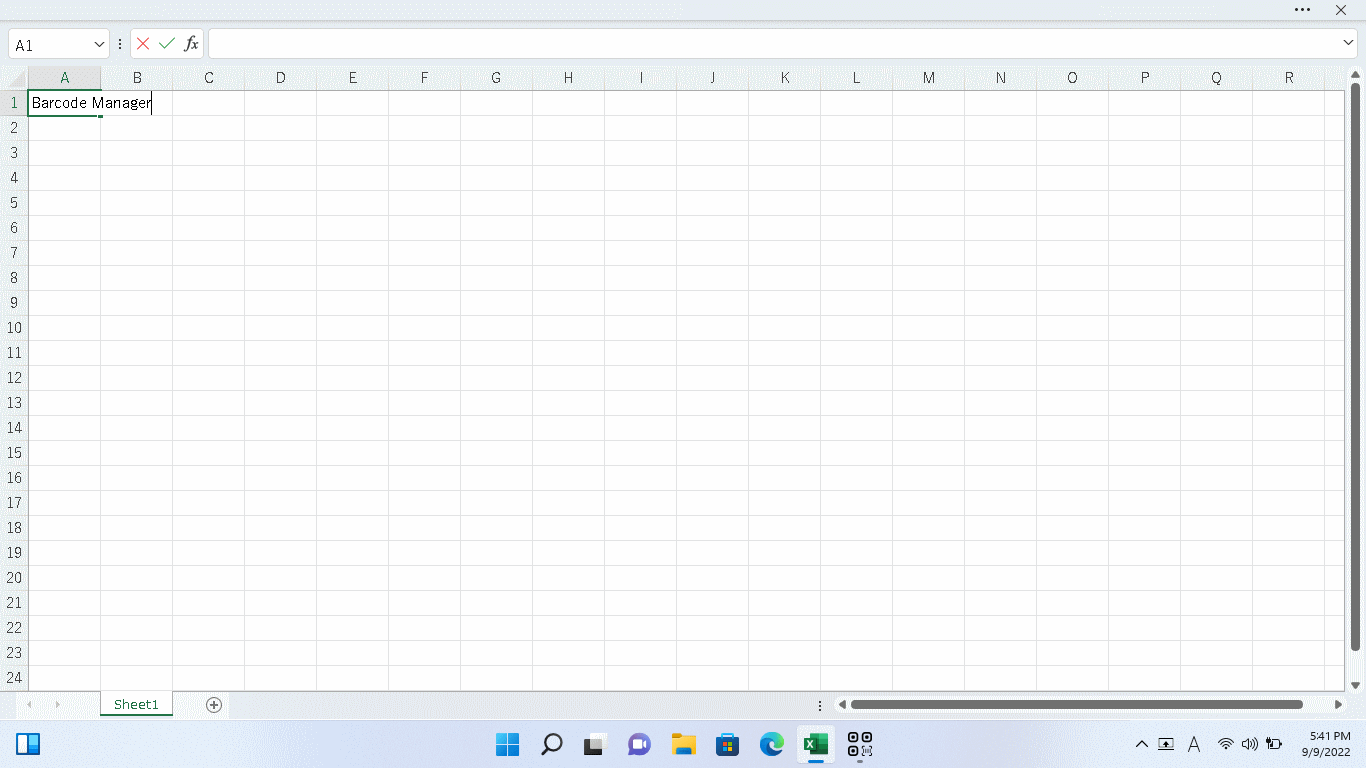Check battery status in the system tray
Viewport: 1366px width, 768px height.
click(x=1274, y=744)
